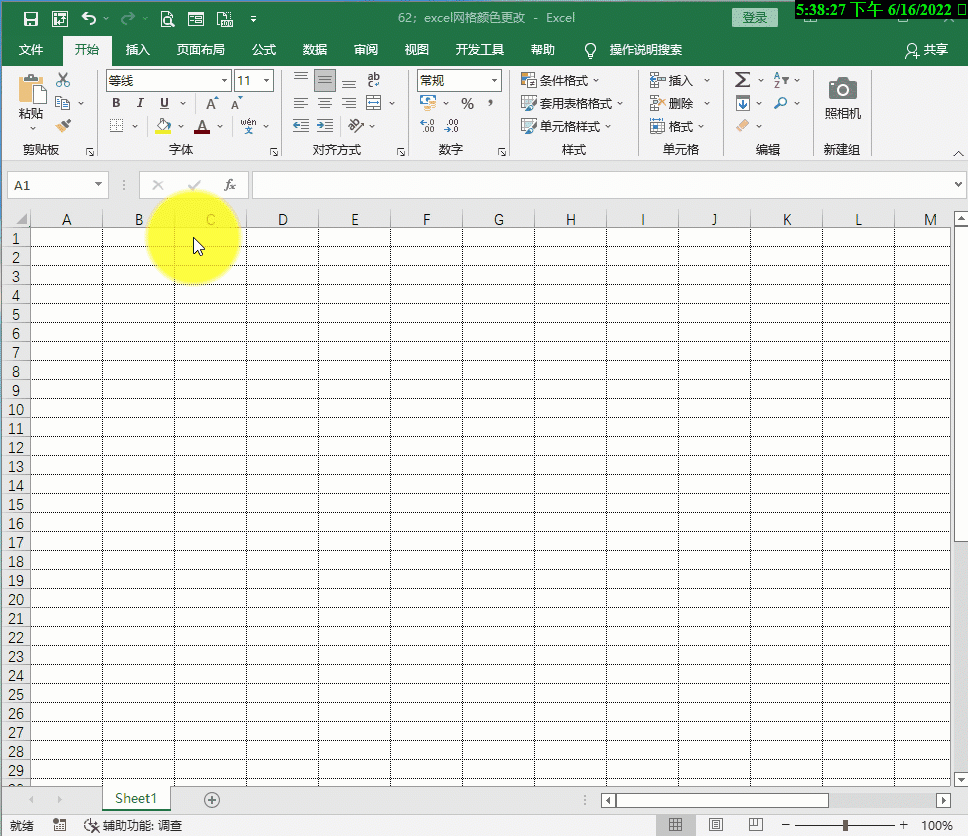The width and height of the screenshot is (968, 836).
Task: Open Sort and Filter icon
Action: tap(781, 80)
